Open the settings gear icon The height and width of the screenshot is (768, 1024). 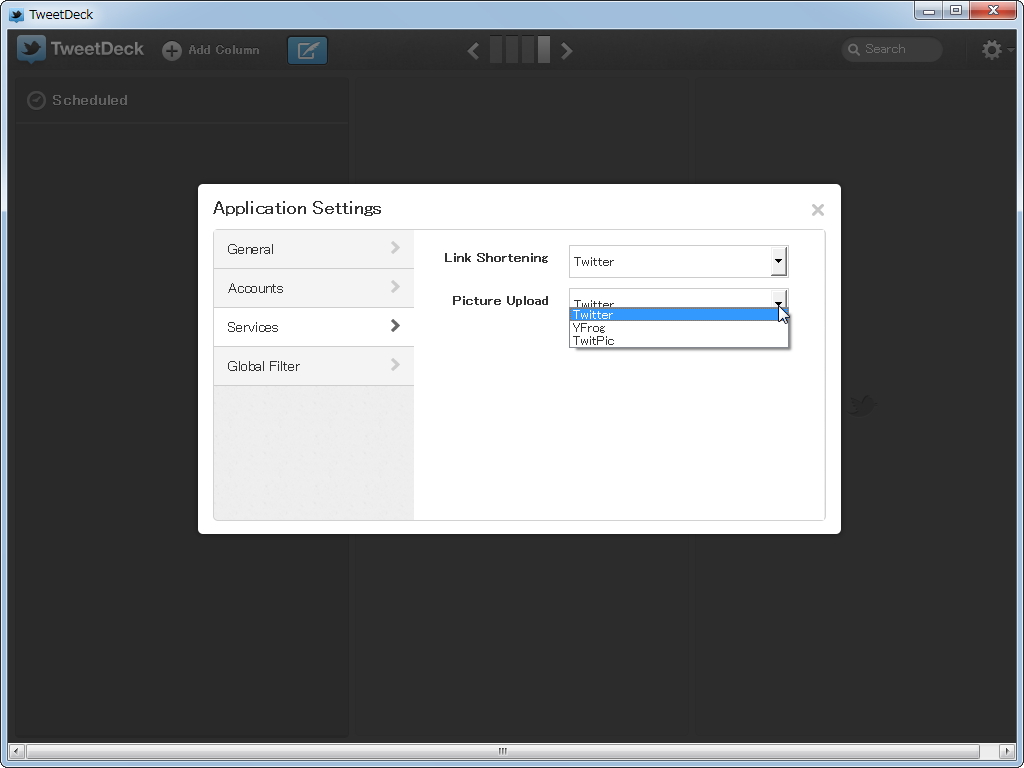[991, 48]
